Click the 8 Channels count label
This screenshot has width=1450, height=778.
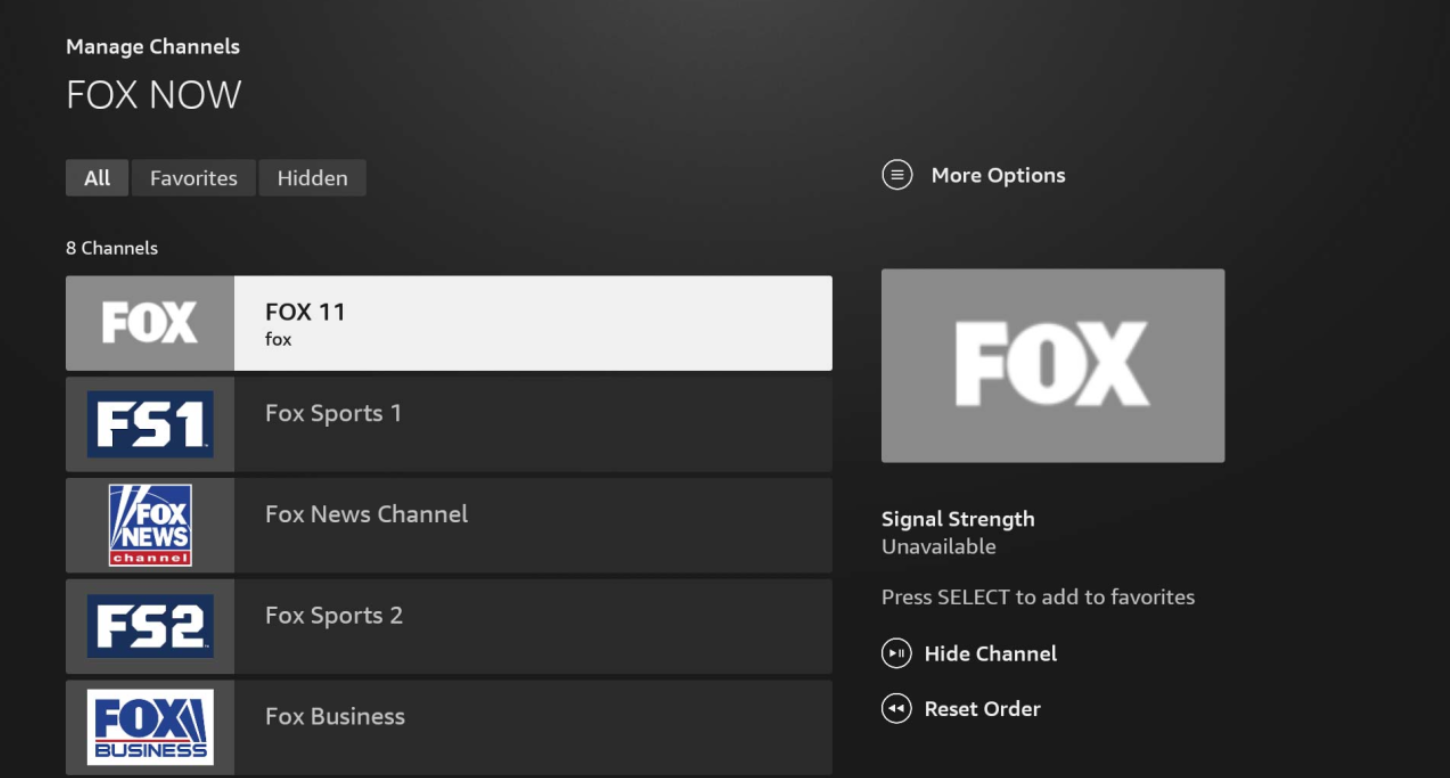pos(112,248)
